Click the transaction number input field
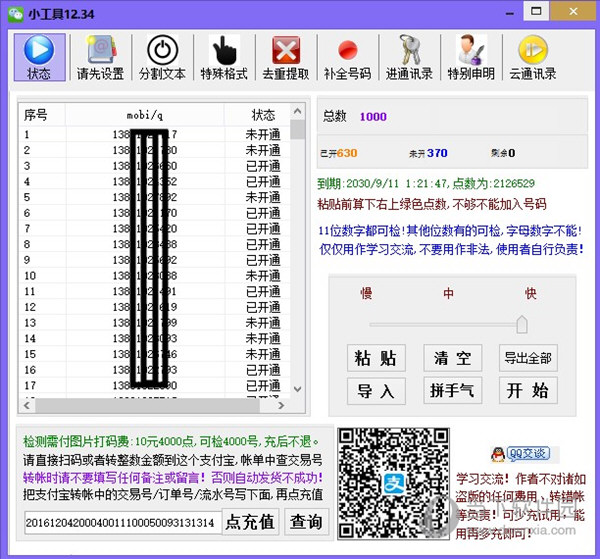This screenshot has width=600, height=559. [122, 523]
